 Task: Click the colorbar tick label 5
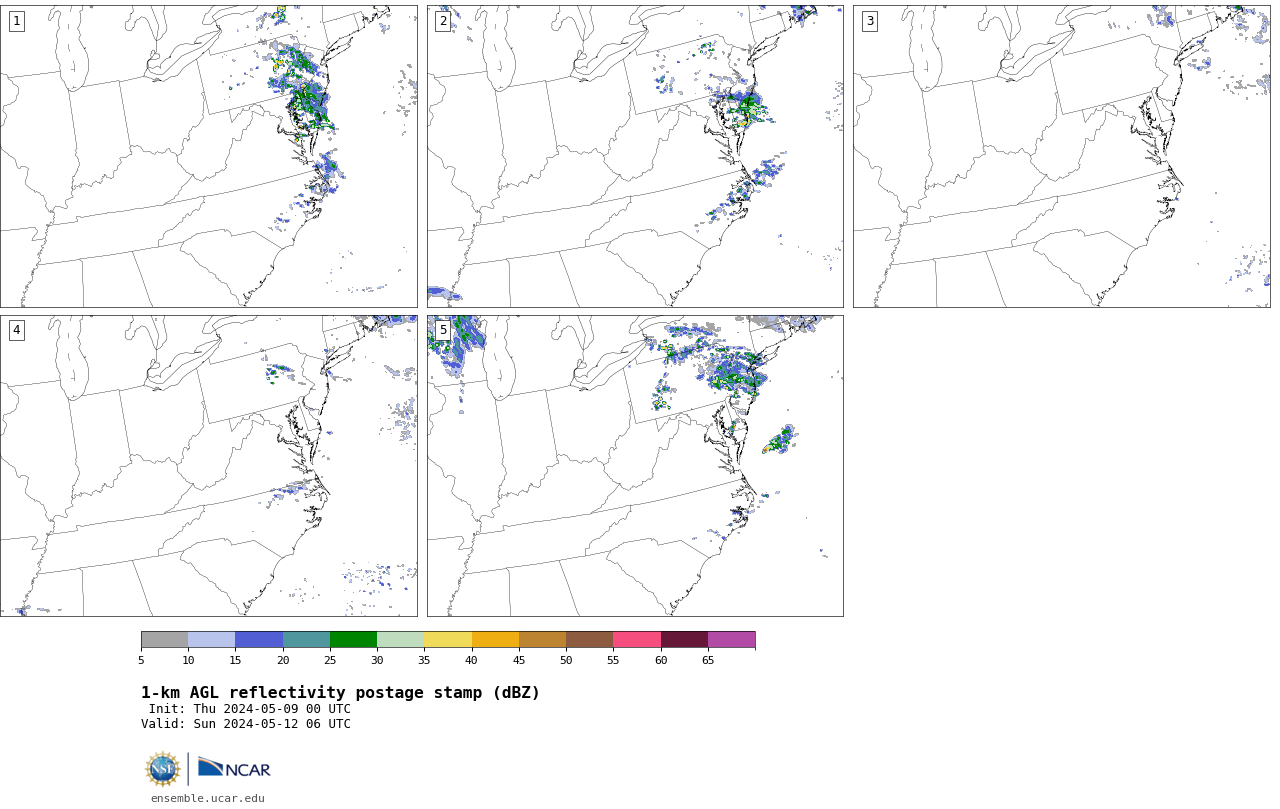click(x=141, y=660)
